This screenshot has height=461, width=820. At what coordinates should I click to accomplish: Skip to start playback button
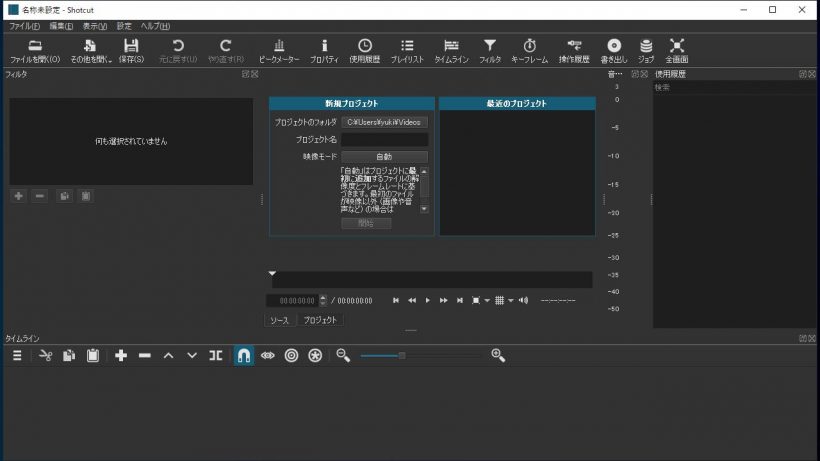tap(396, 301)
